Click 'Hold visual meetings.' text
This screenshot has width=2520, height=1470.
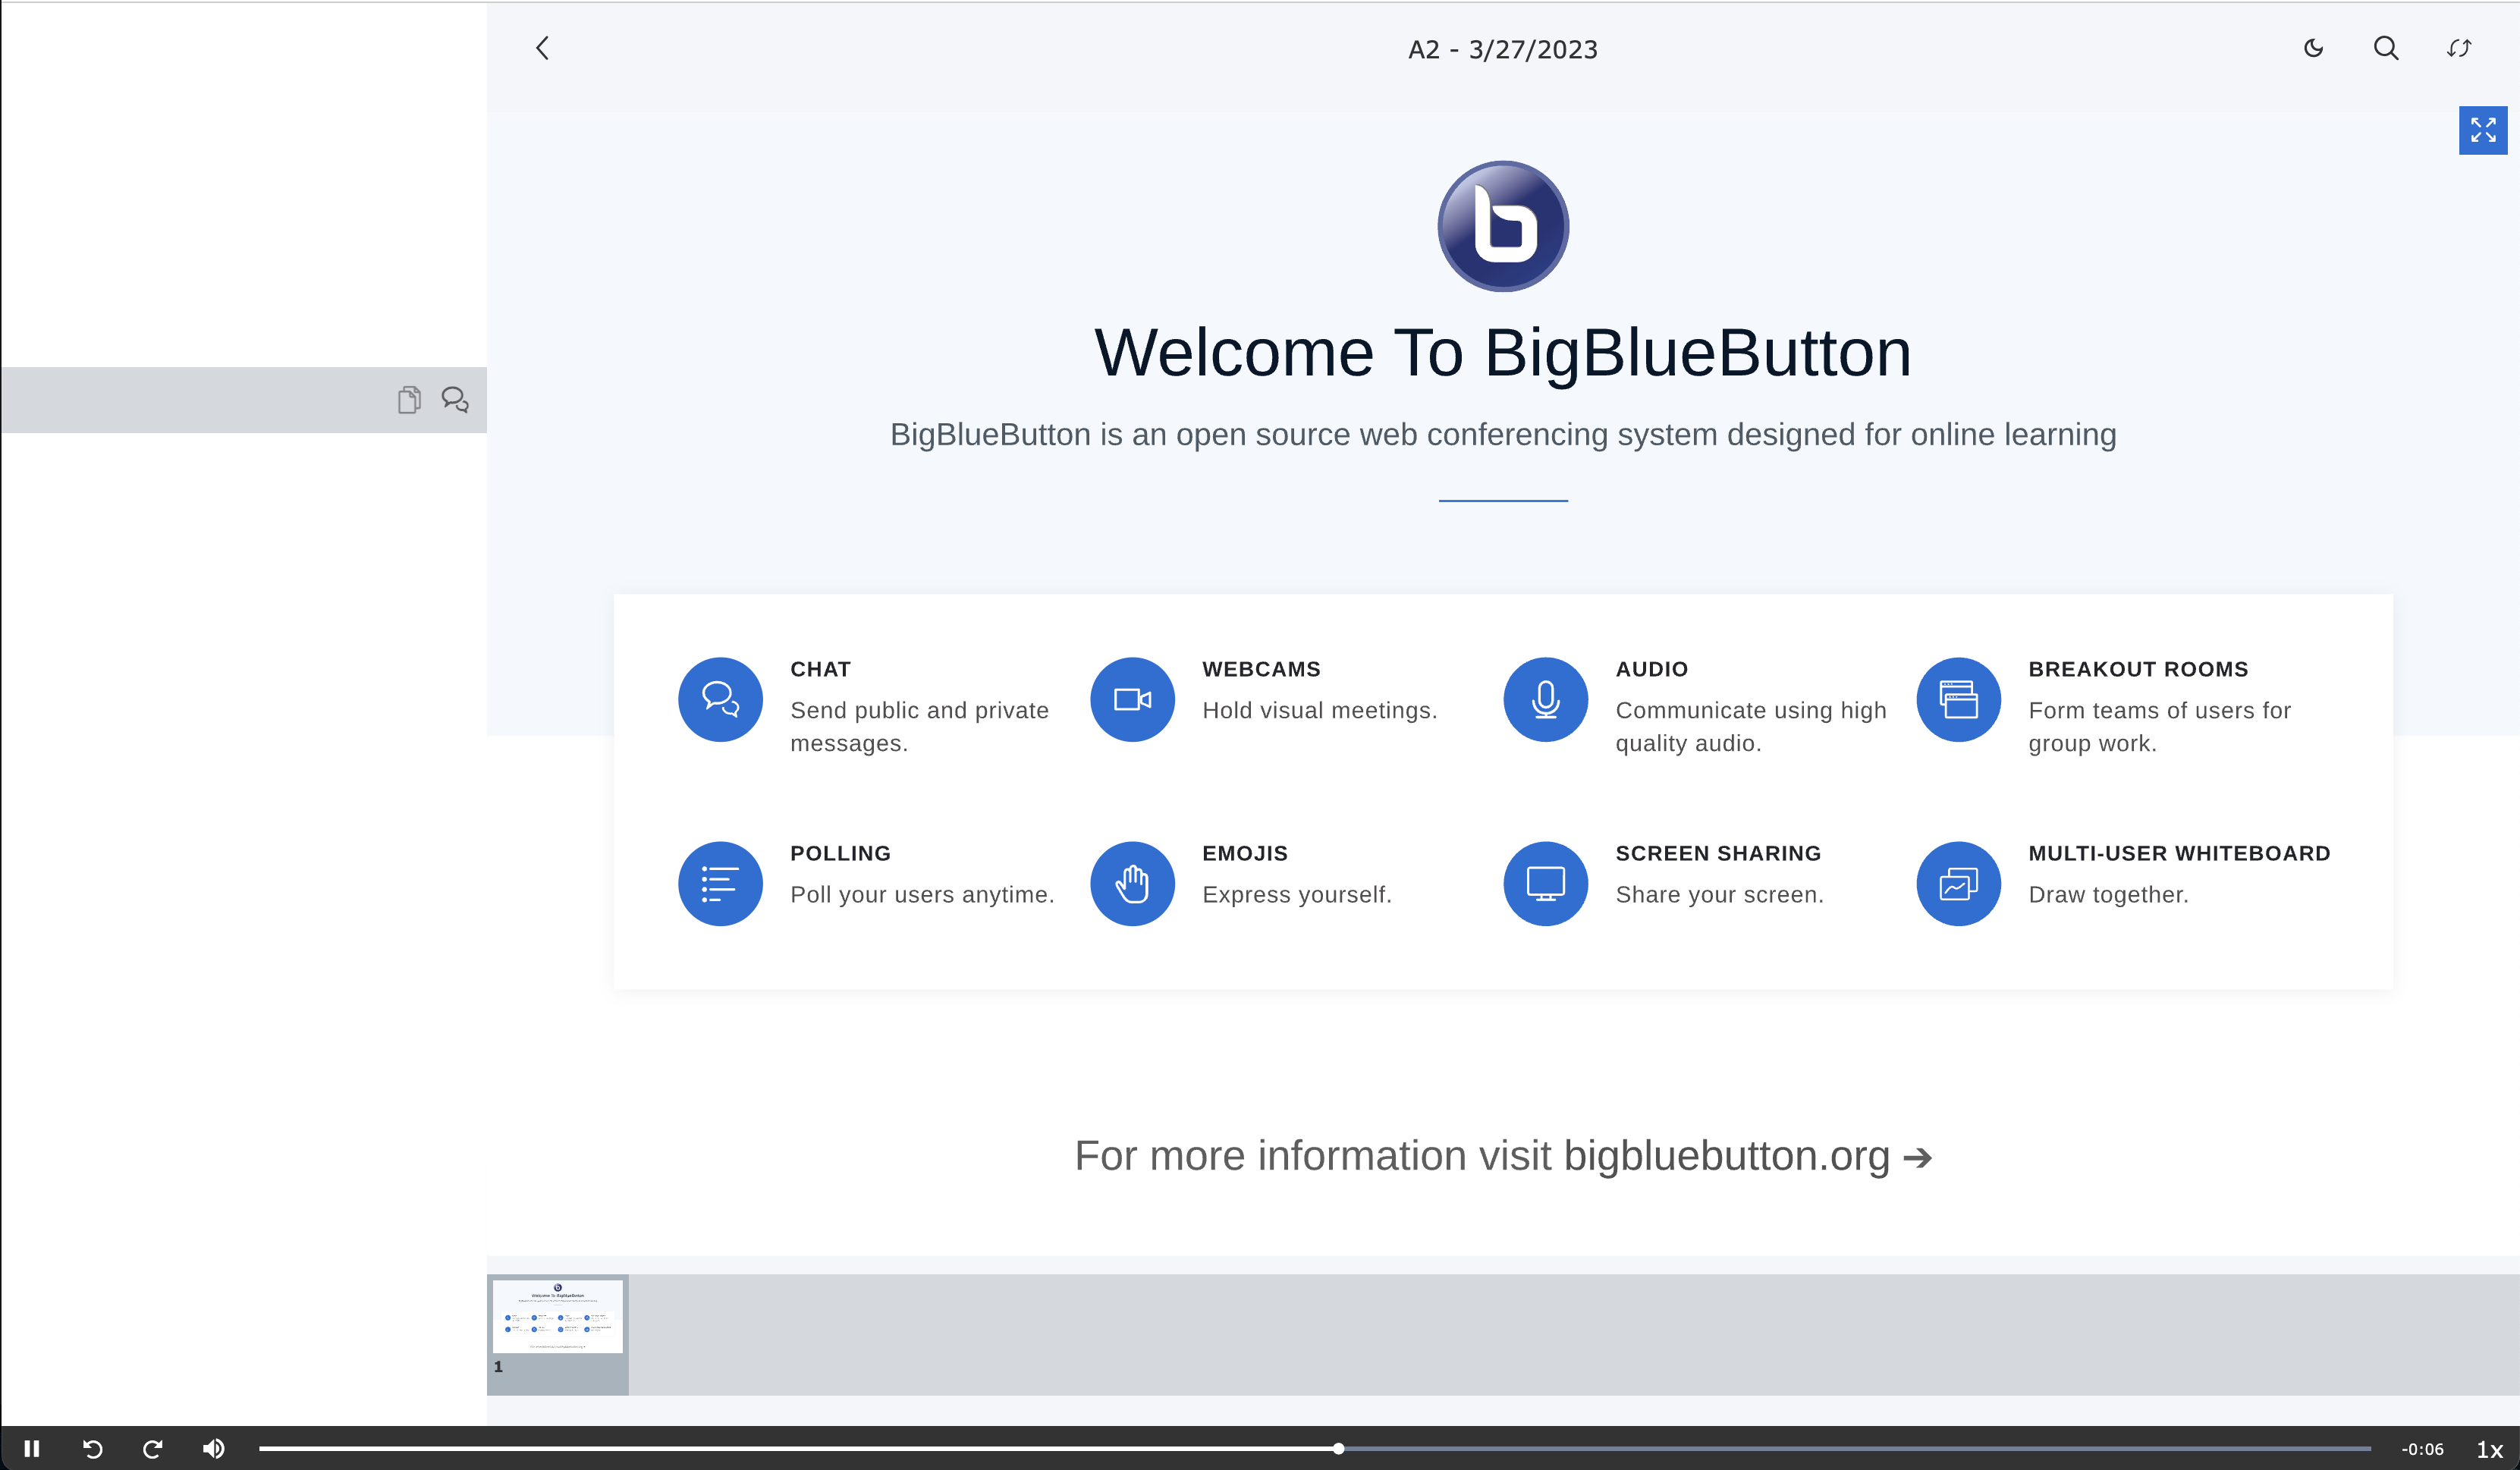1319,710
